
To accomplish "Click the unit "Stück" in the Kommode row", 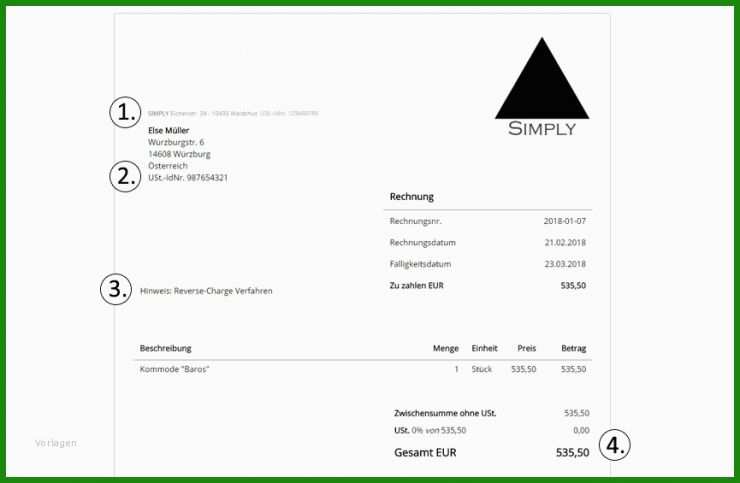I will pos(481,369).
